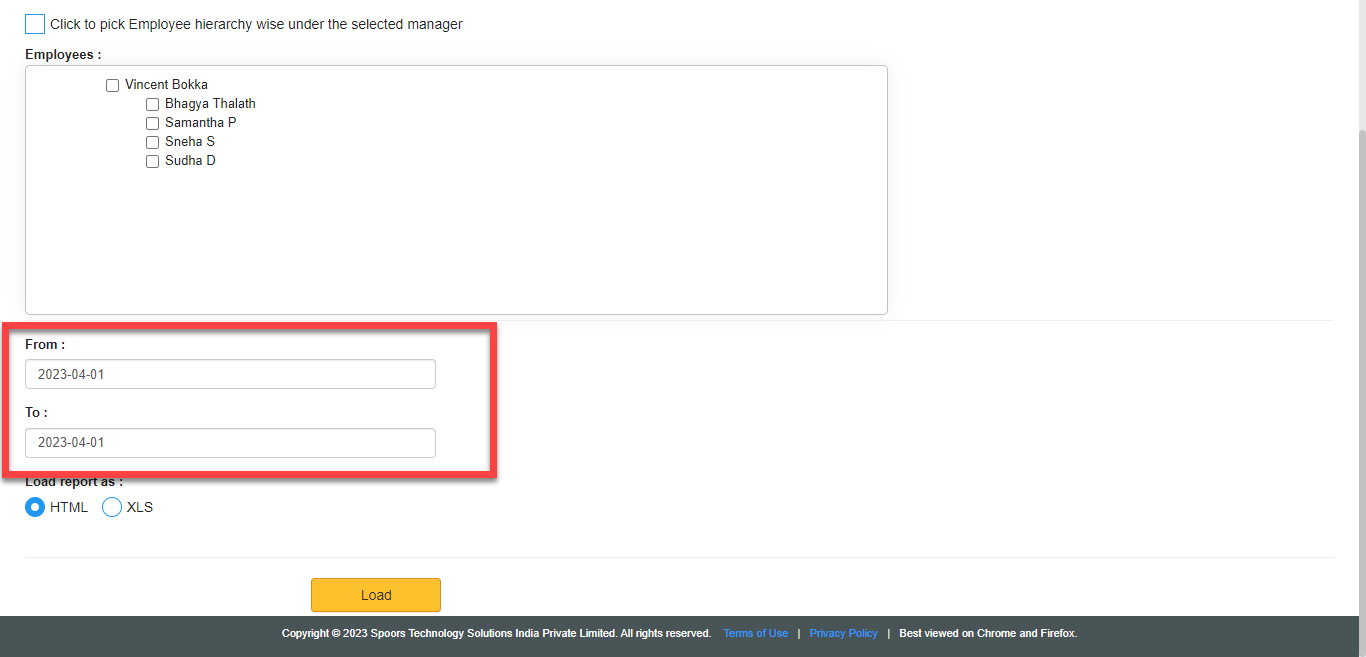Screen dimensions: 1366x657
Task: Enable the employee hierarchy wise checkbox
Action: [35, 24]
